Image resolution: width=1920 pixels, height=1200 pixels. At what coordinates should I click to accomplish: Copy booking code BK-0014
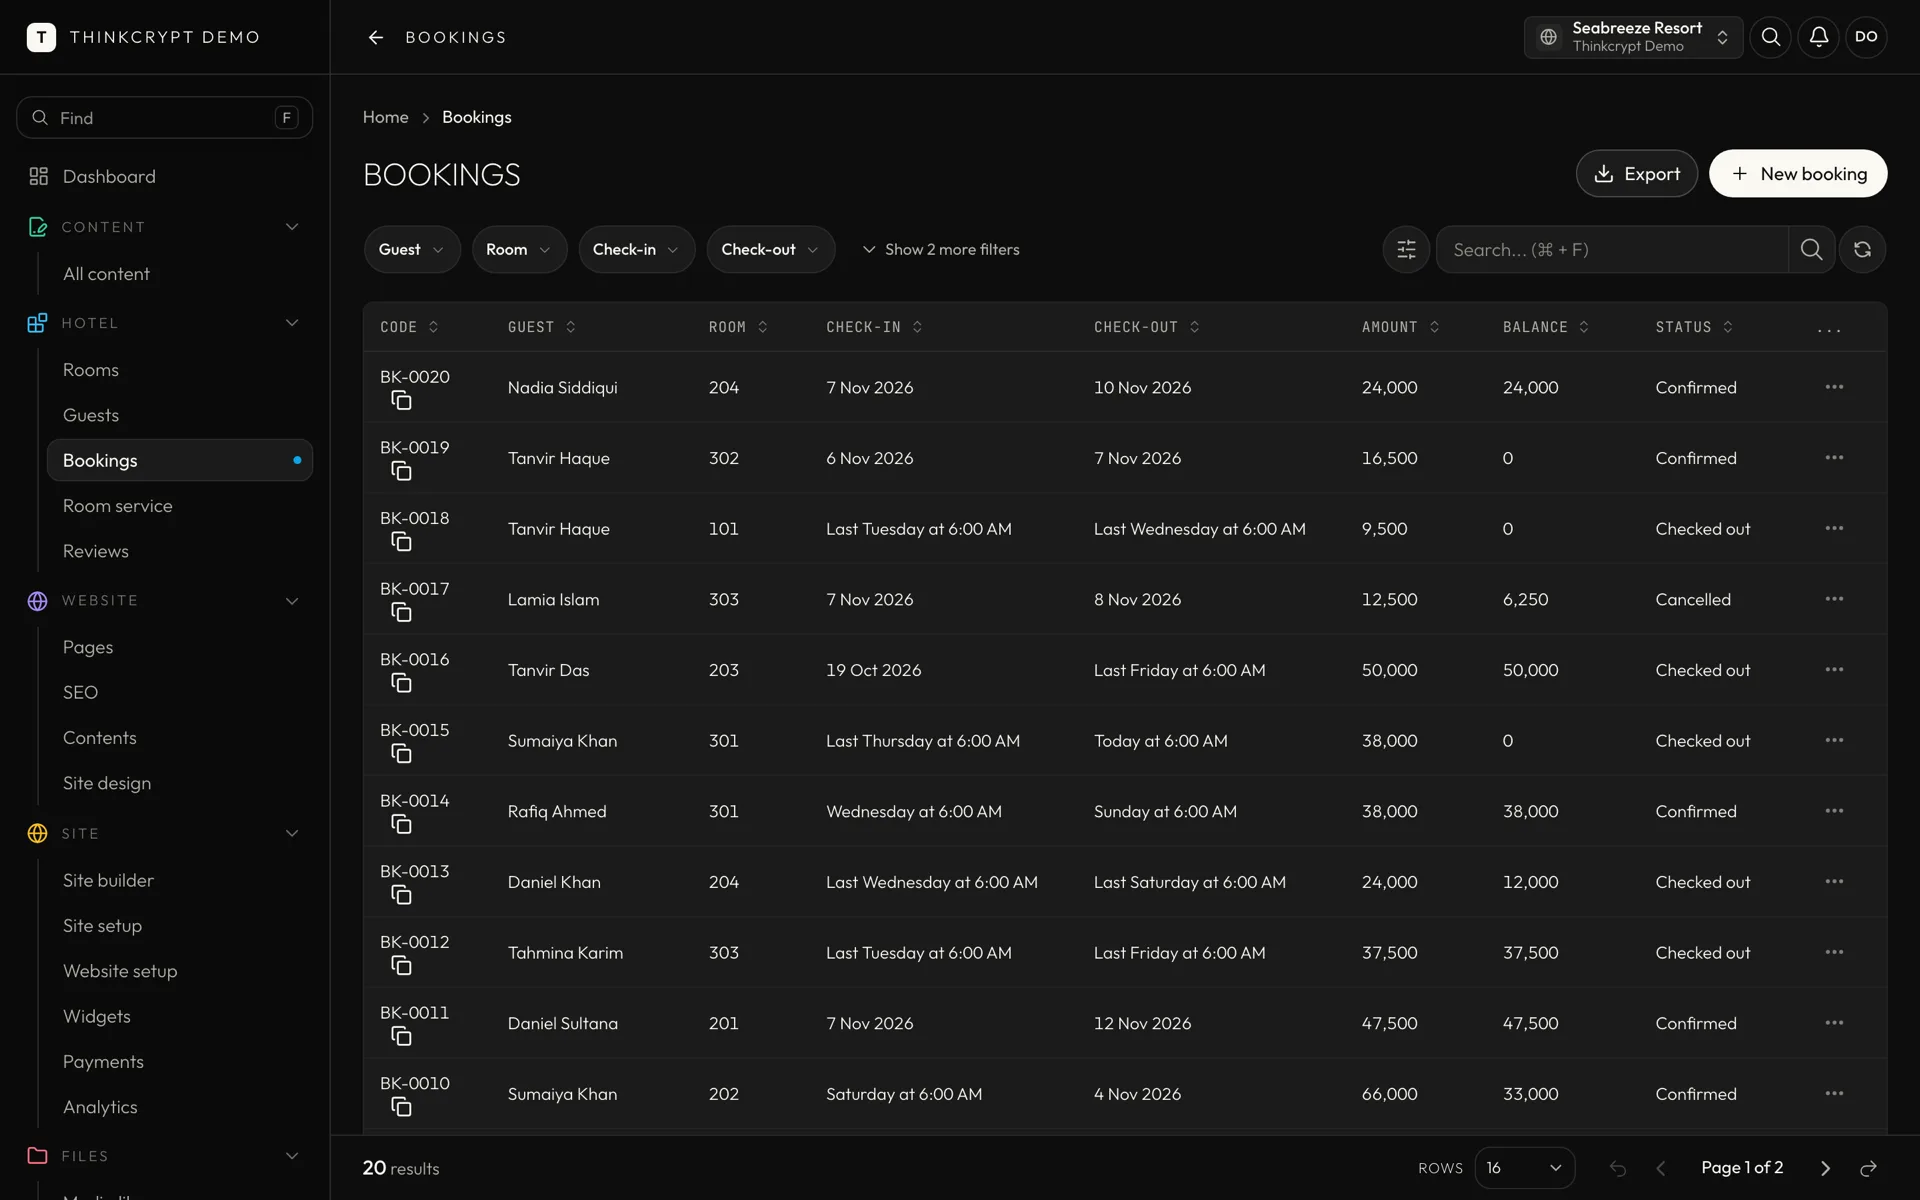pos(401,825)
